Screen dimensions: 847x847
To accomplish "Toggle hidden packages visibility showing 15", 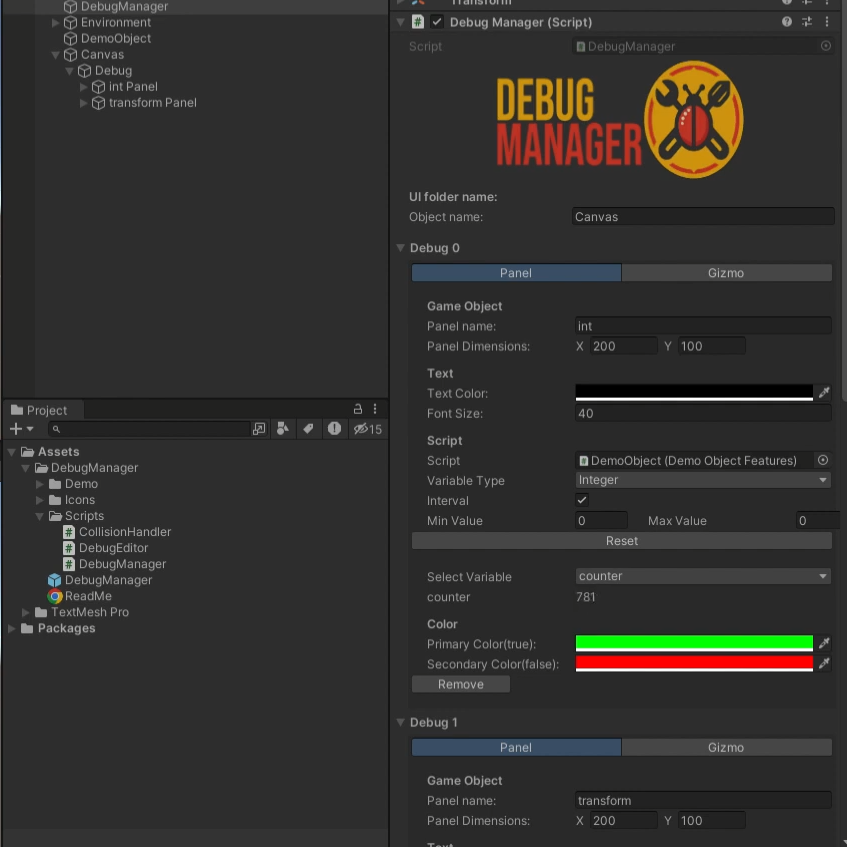I will point(367,429).
